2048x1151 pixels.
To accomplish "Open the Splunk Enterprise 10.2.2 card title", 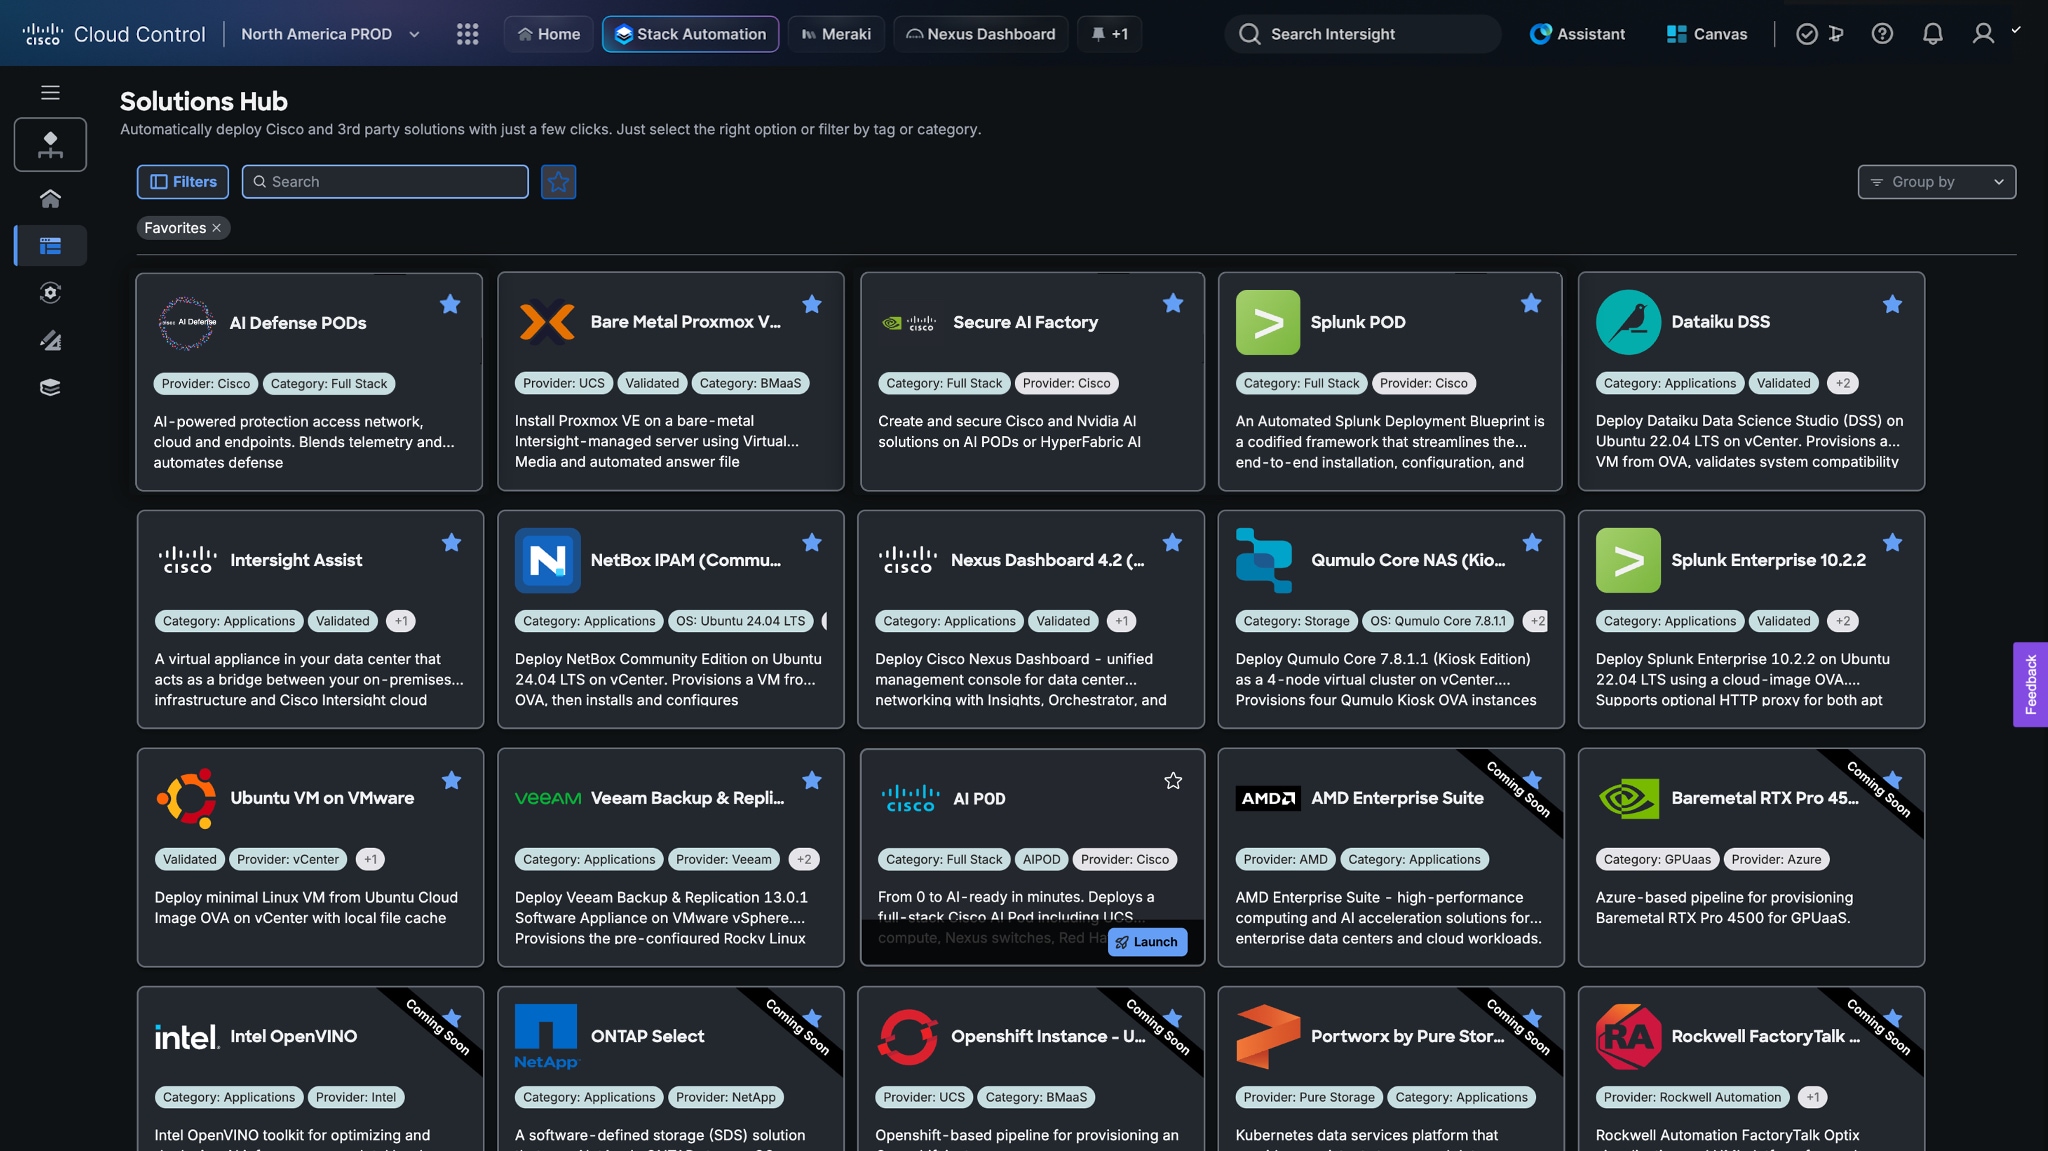I will tap(1768, 560).
